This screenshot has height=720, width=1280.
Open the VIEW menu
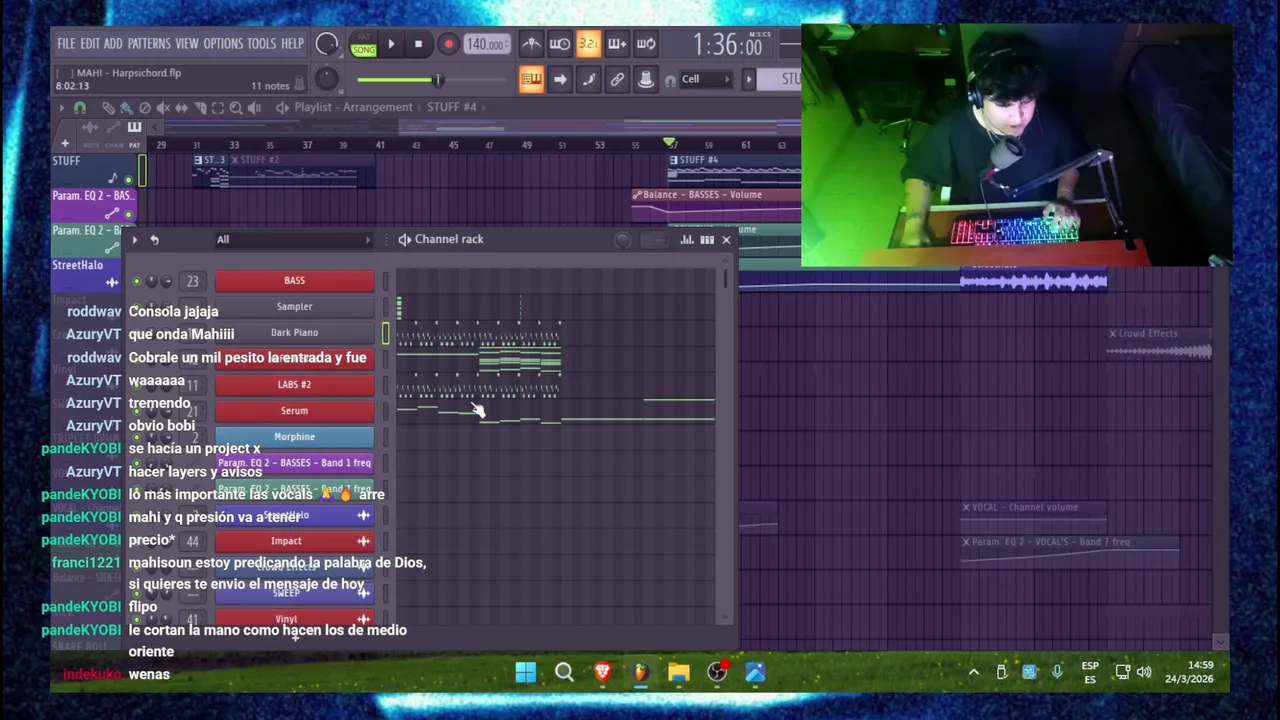[187, 44]
